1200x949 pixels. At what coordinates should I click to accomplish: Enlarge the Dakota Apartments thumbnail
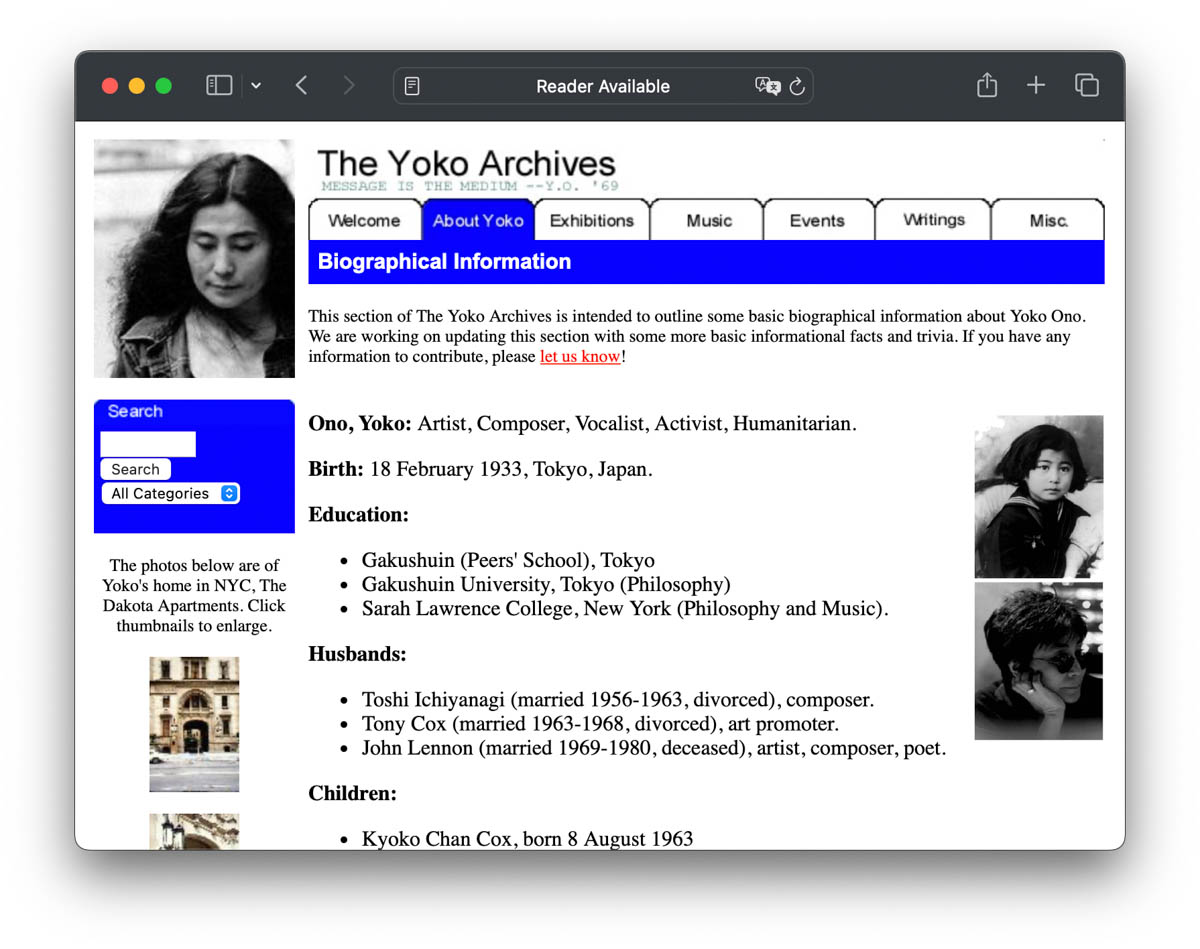[x=193, y=723]
